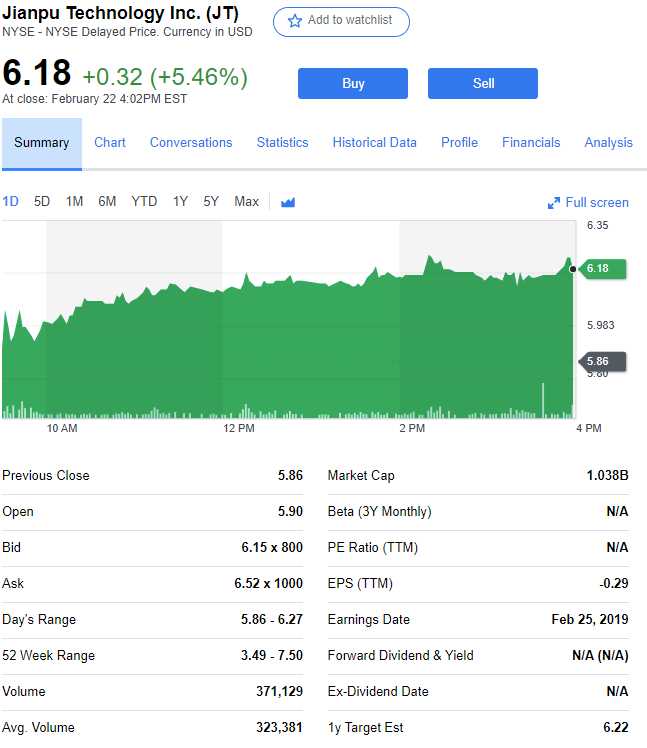Screen dimensions: 647x748
Task: Select the 5Y chart range
Action: (x=211, y=201)
